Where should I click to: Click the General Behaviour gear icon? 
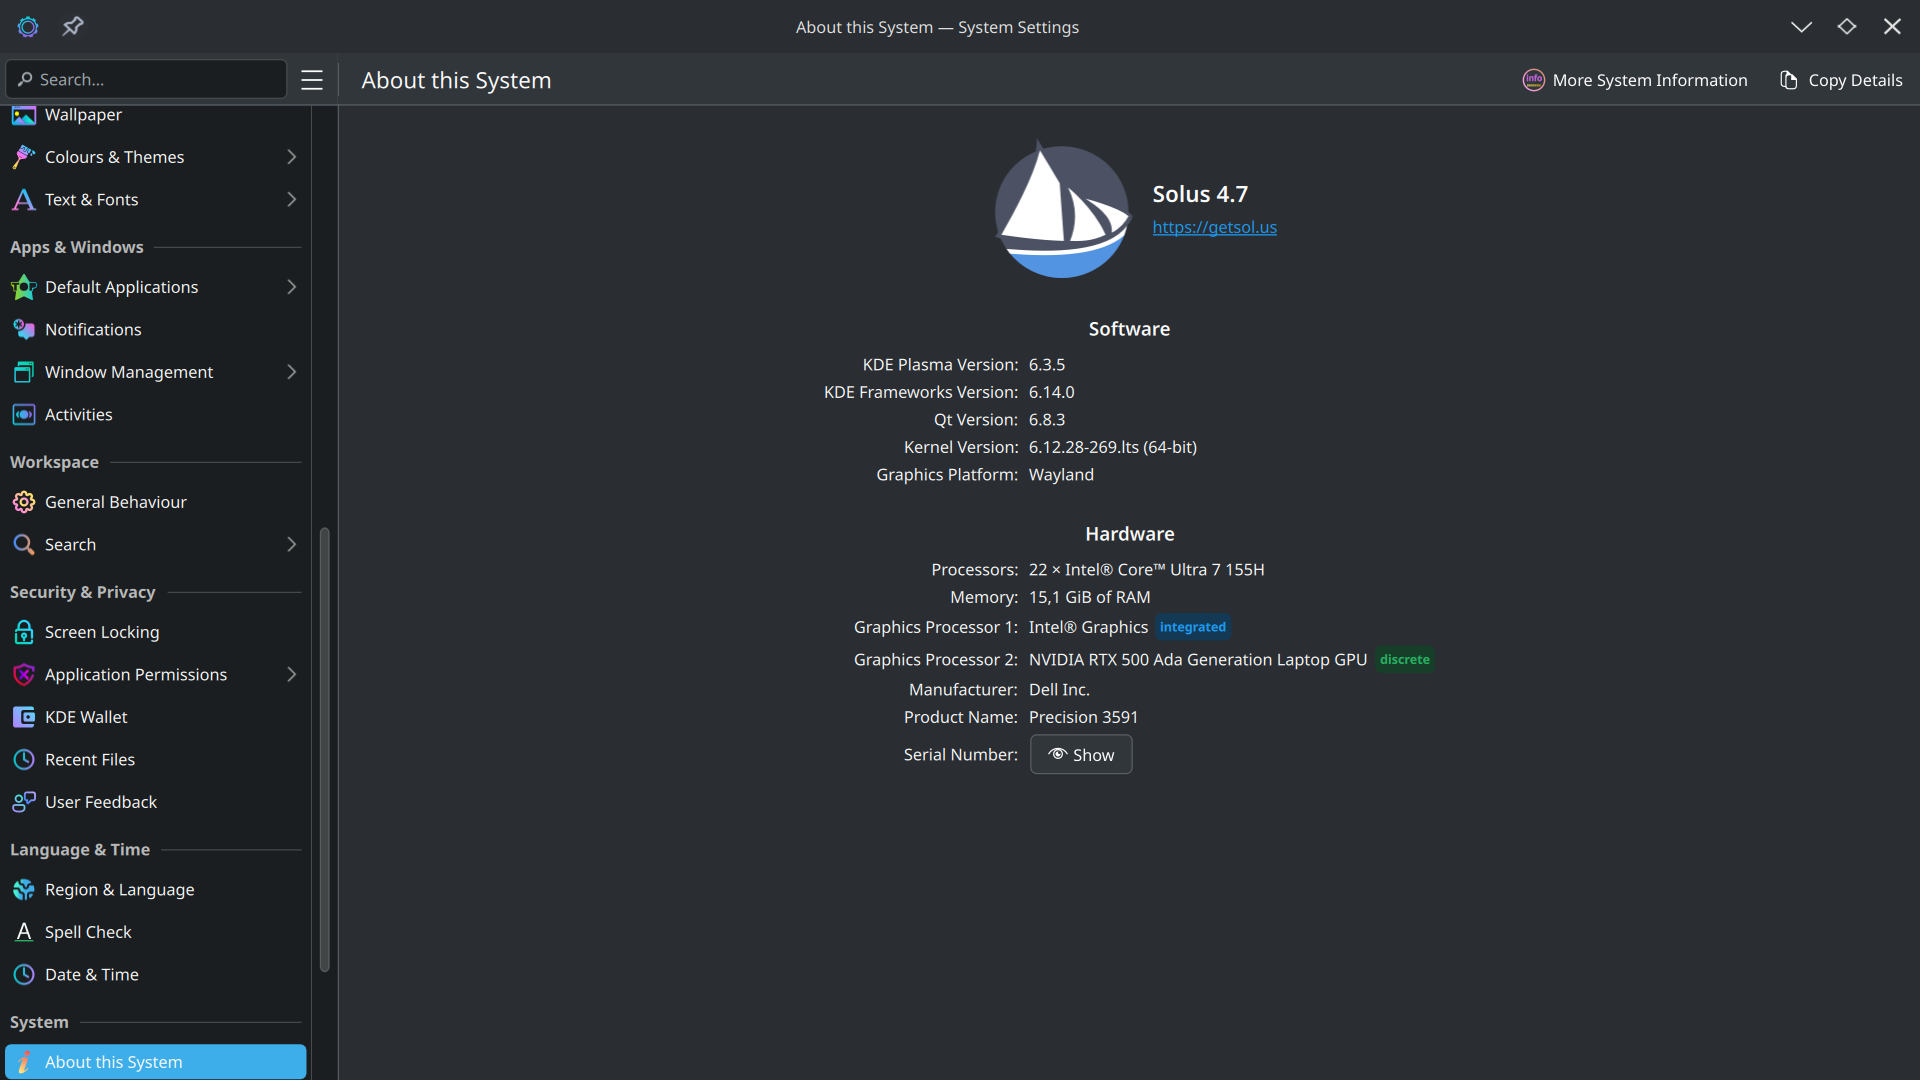pyautogui.click(x=24, y=502)
